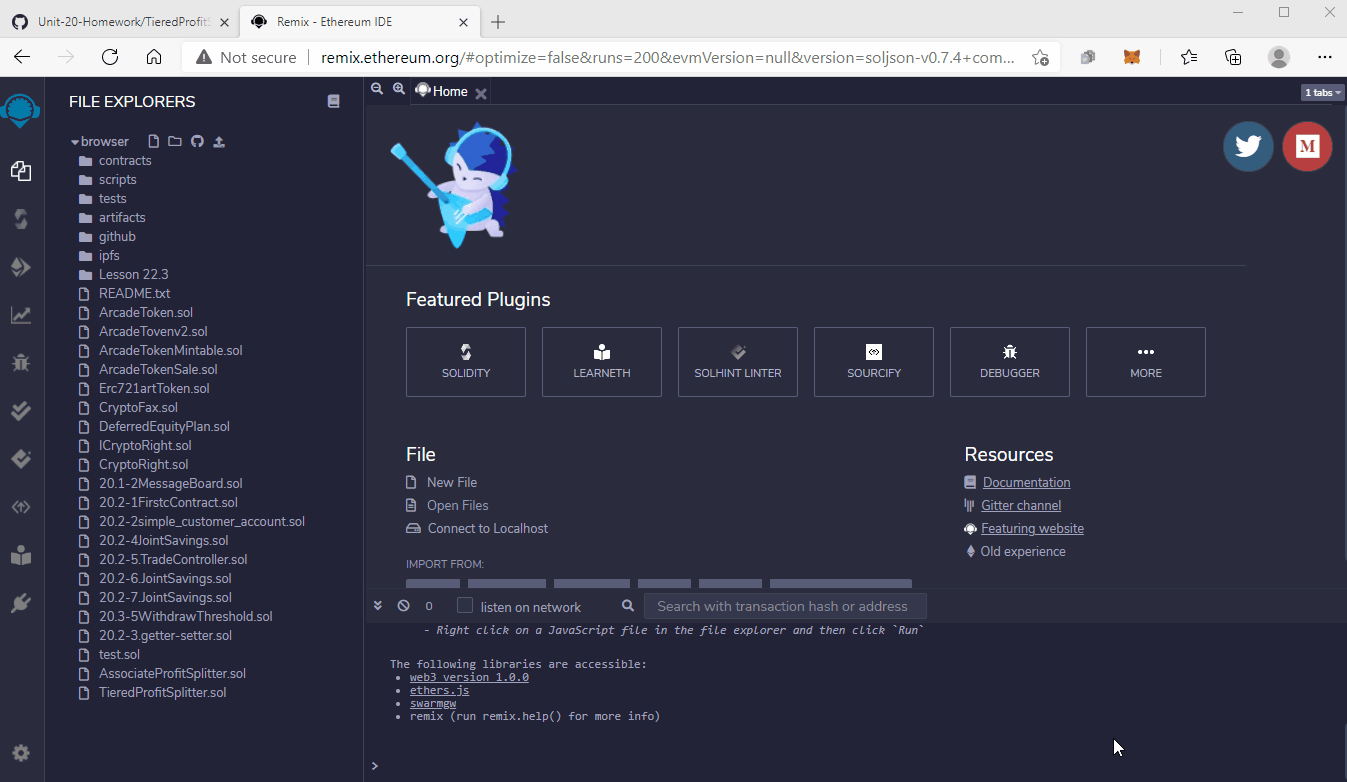Create new folder in browser explorer
Screen dimensions: 1347x782
click(x=175, y=141)
